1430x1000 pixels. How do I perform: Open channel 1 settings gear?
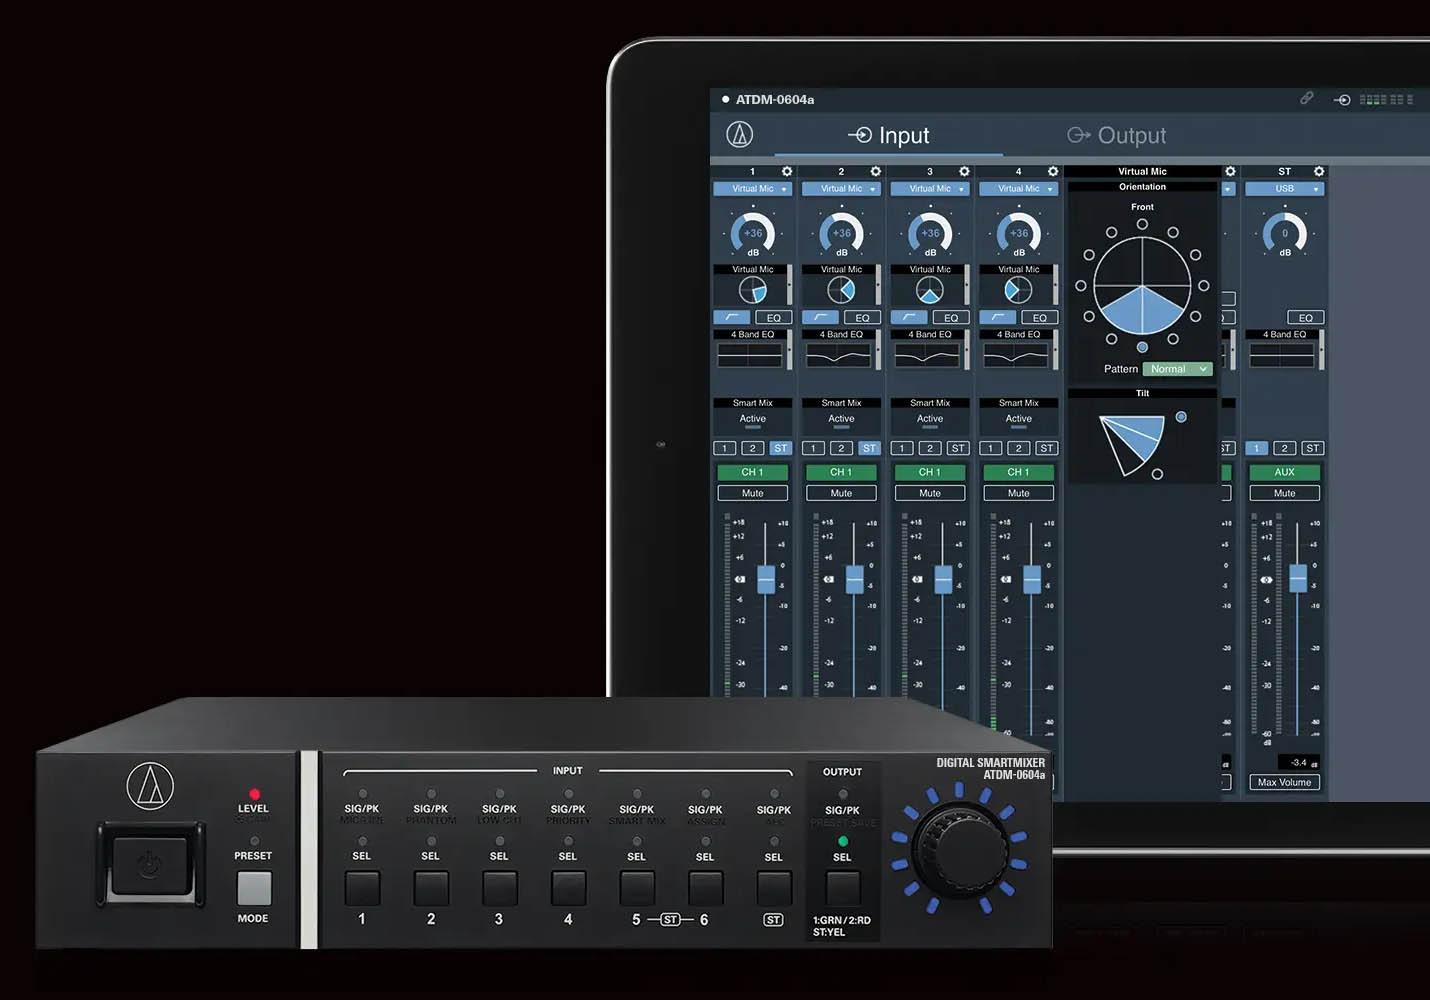click(787, 172)
